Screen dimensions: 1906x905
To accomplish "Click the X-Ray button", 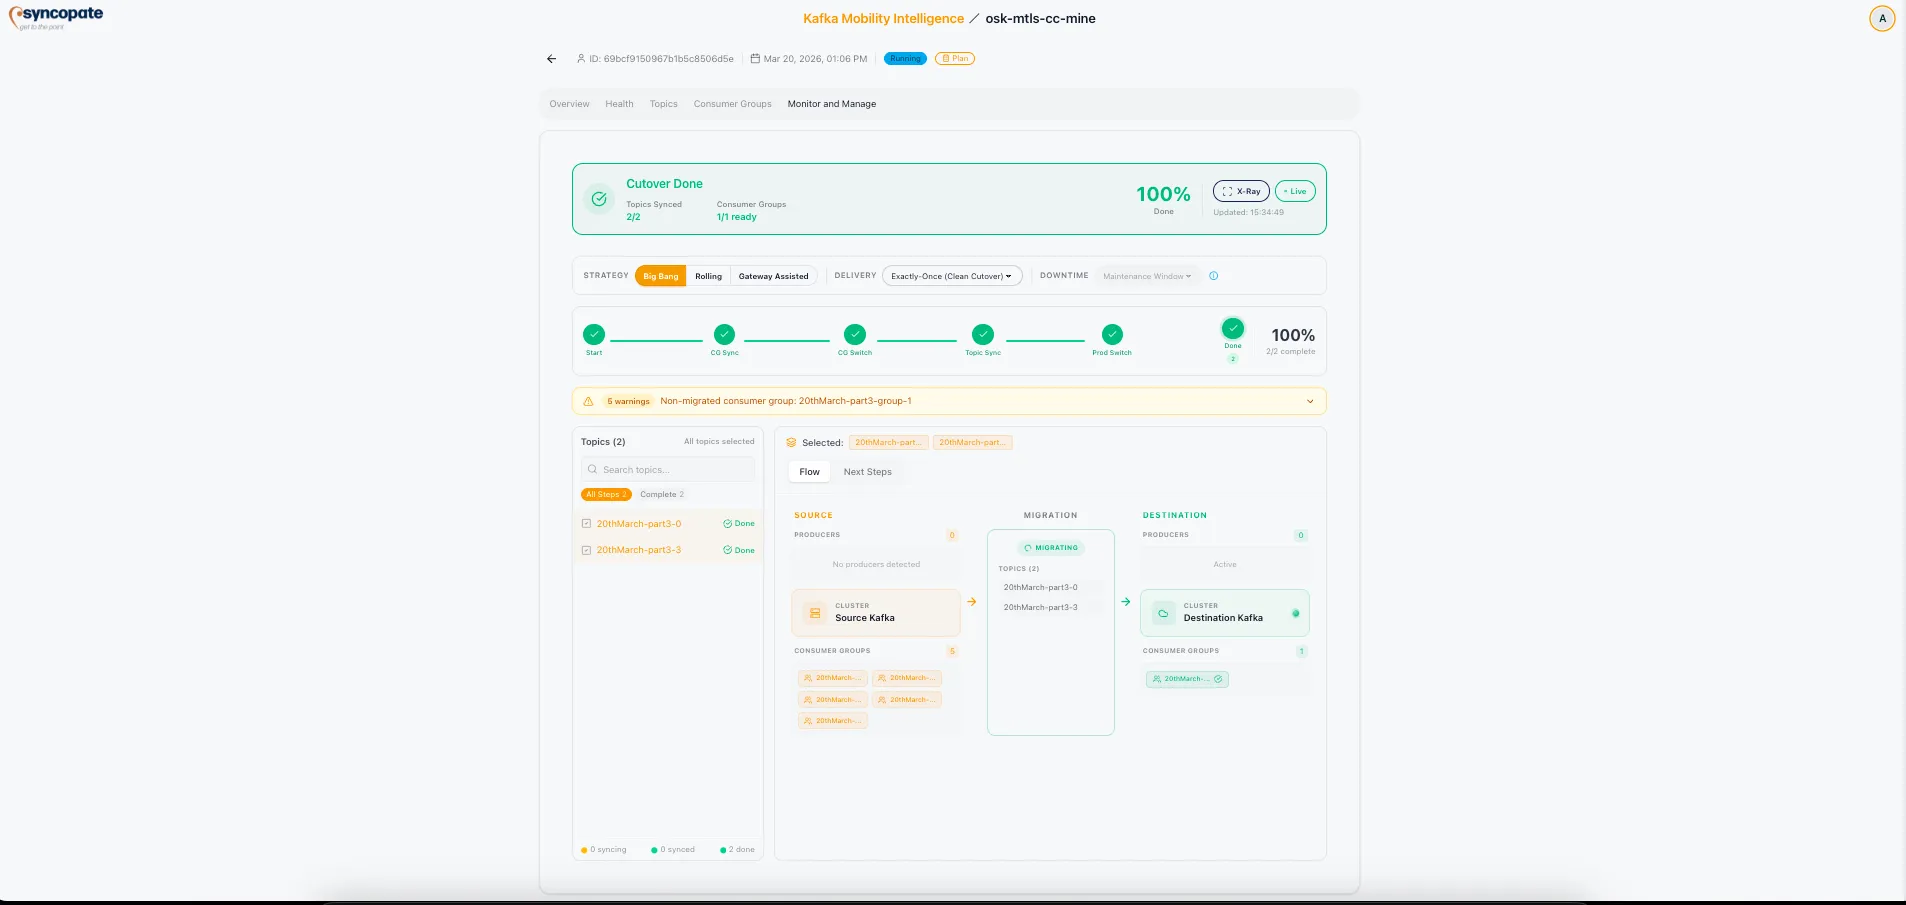I will coord(1241,191).
